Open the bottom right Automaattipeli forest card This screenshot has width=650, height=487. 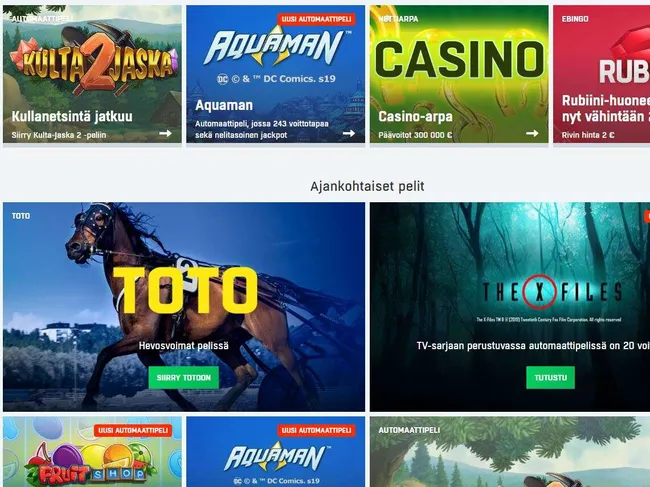coord(510,452)
